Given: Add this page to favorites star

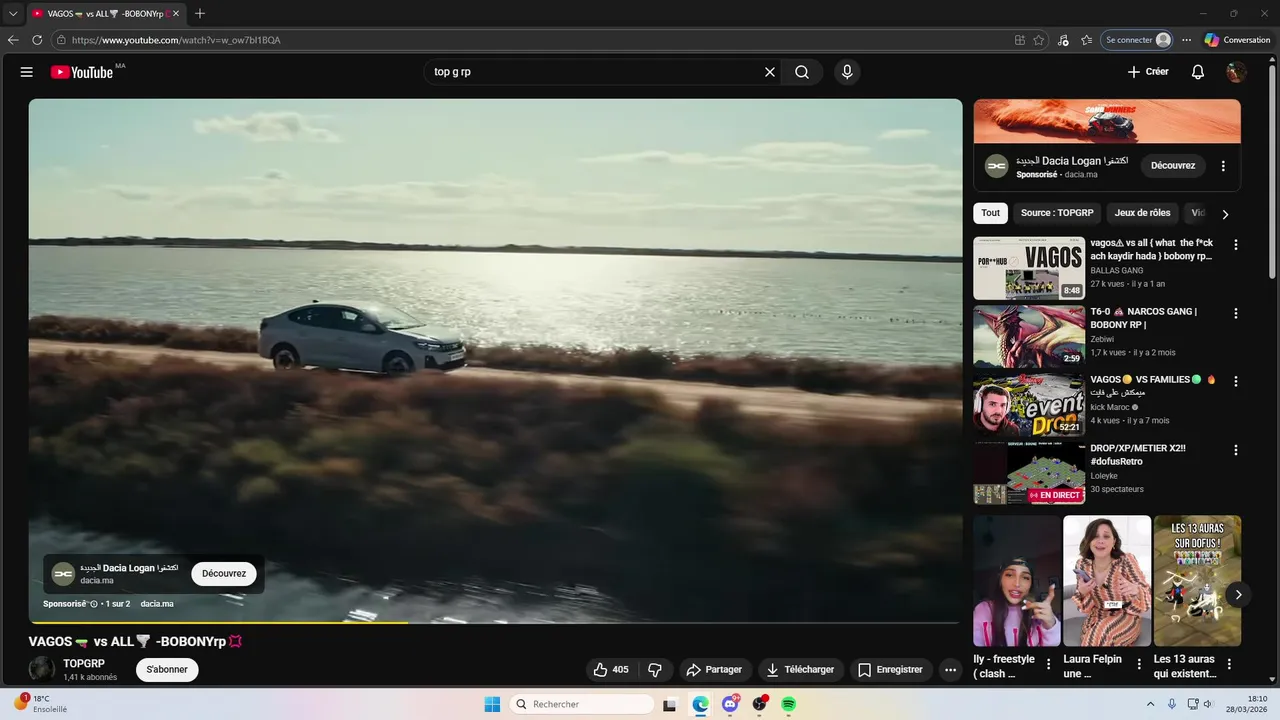Looking at the screenshot, I should (x=1039, y=40).
